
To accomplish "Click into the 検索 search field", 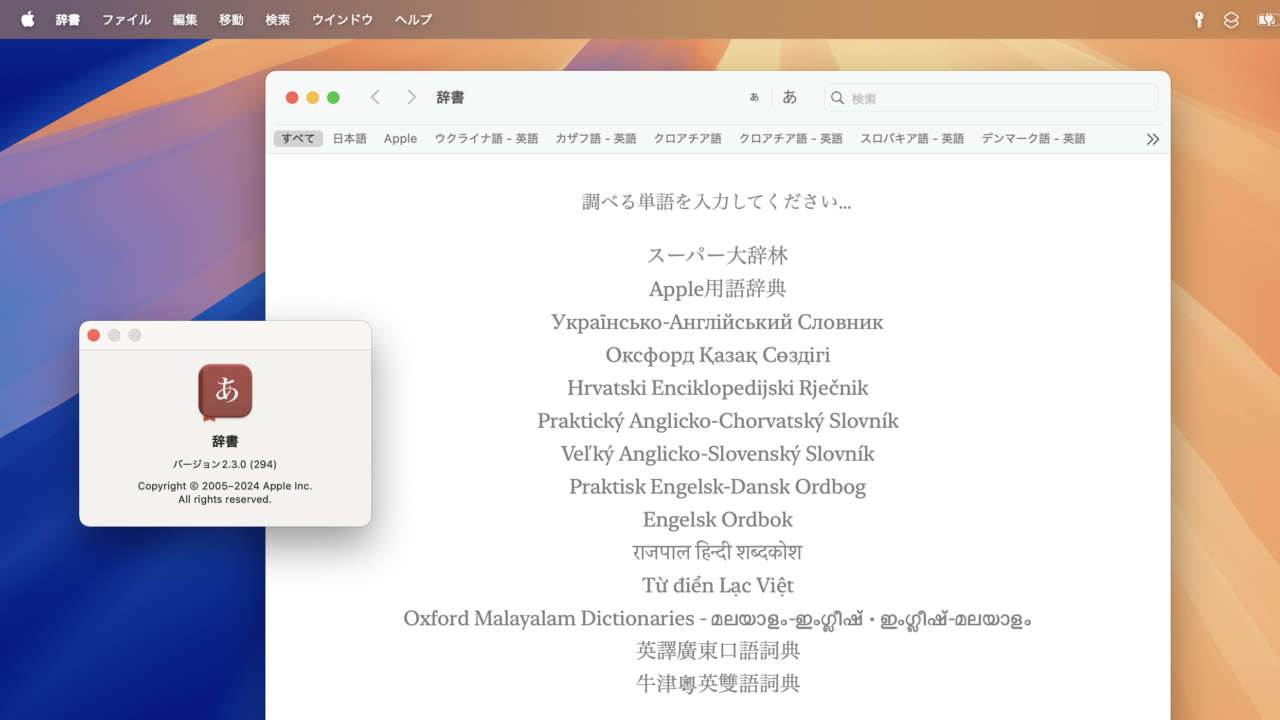I will point(991,98).
